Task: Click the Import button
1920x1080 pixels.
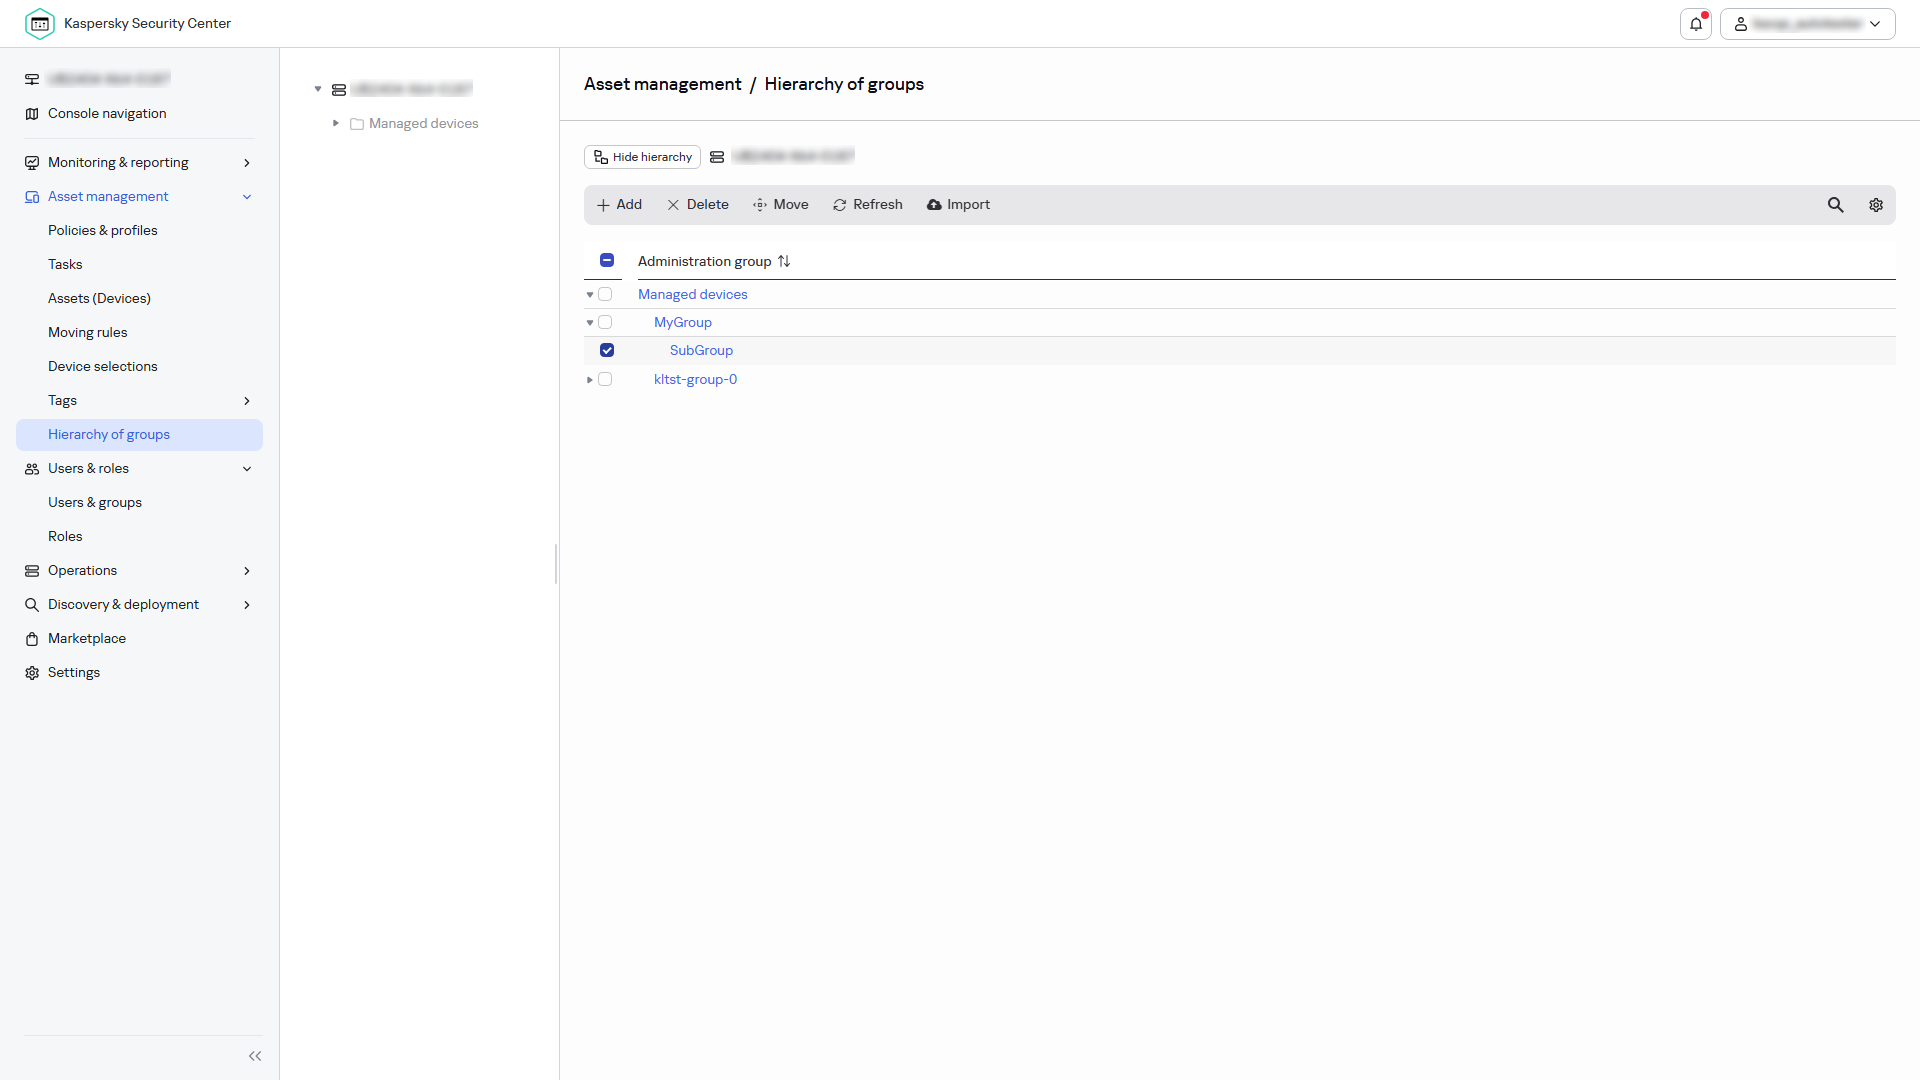Action: click(958, 205)
